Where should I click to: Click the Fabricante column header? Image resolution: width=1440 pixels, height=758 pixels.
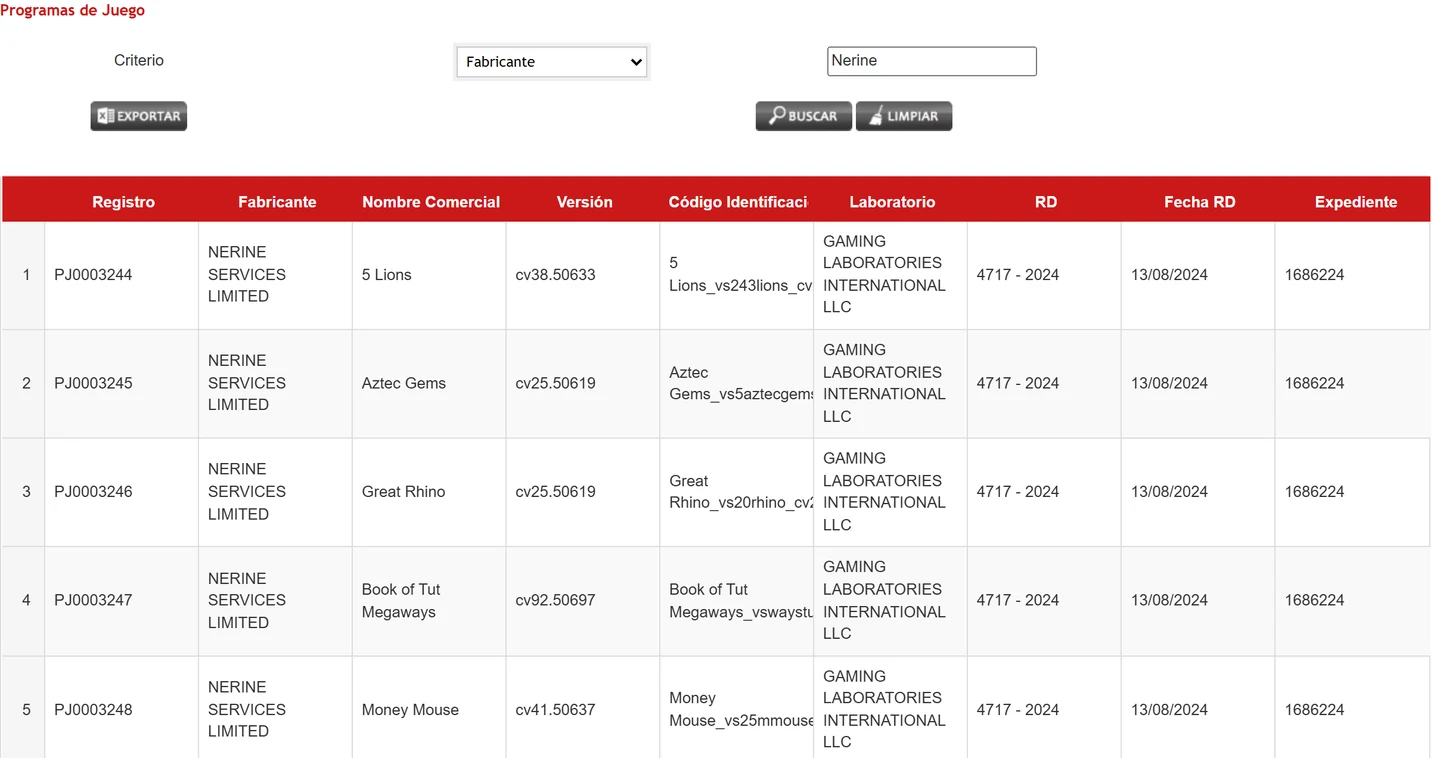point(277,202)
